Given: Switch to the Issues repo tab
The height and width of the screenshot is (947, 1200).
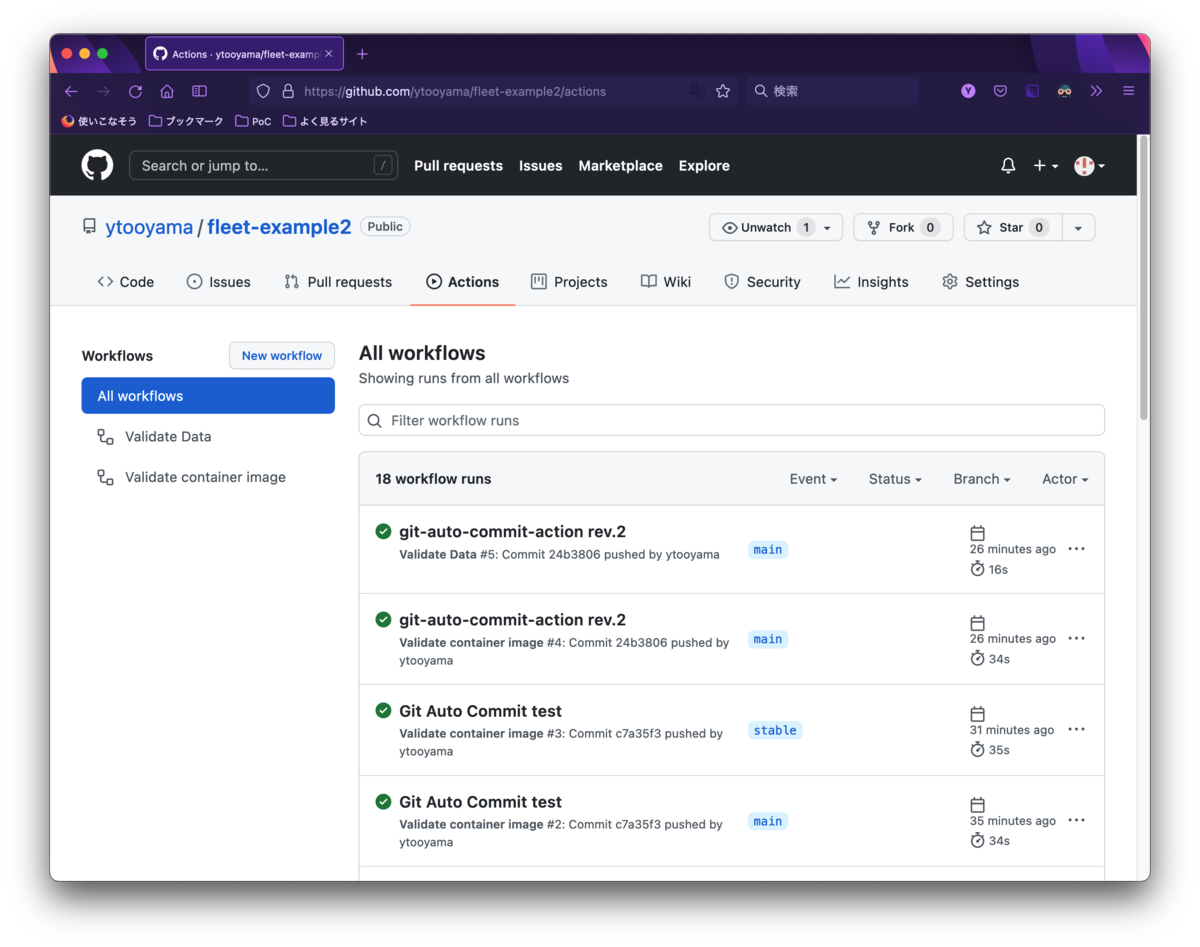Looking at the screenshot, I should [219, 282].
